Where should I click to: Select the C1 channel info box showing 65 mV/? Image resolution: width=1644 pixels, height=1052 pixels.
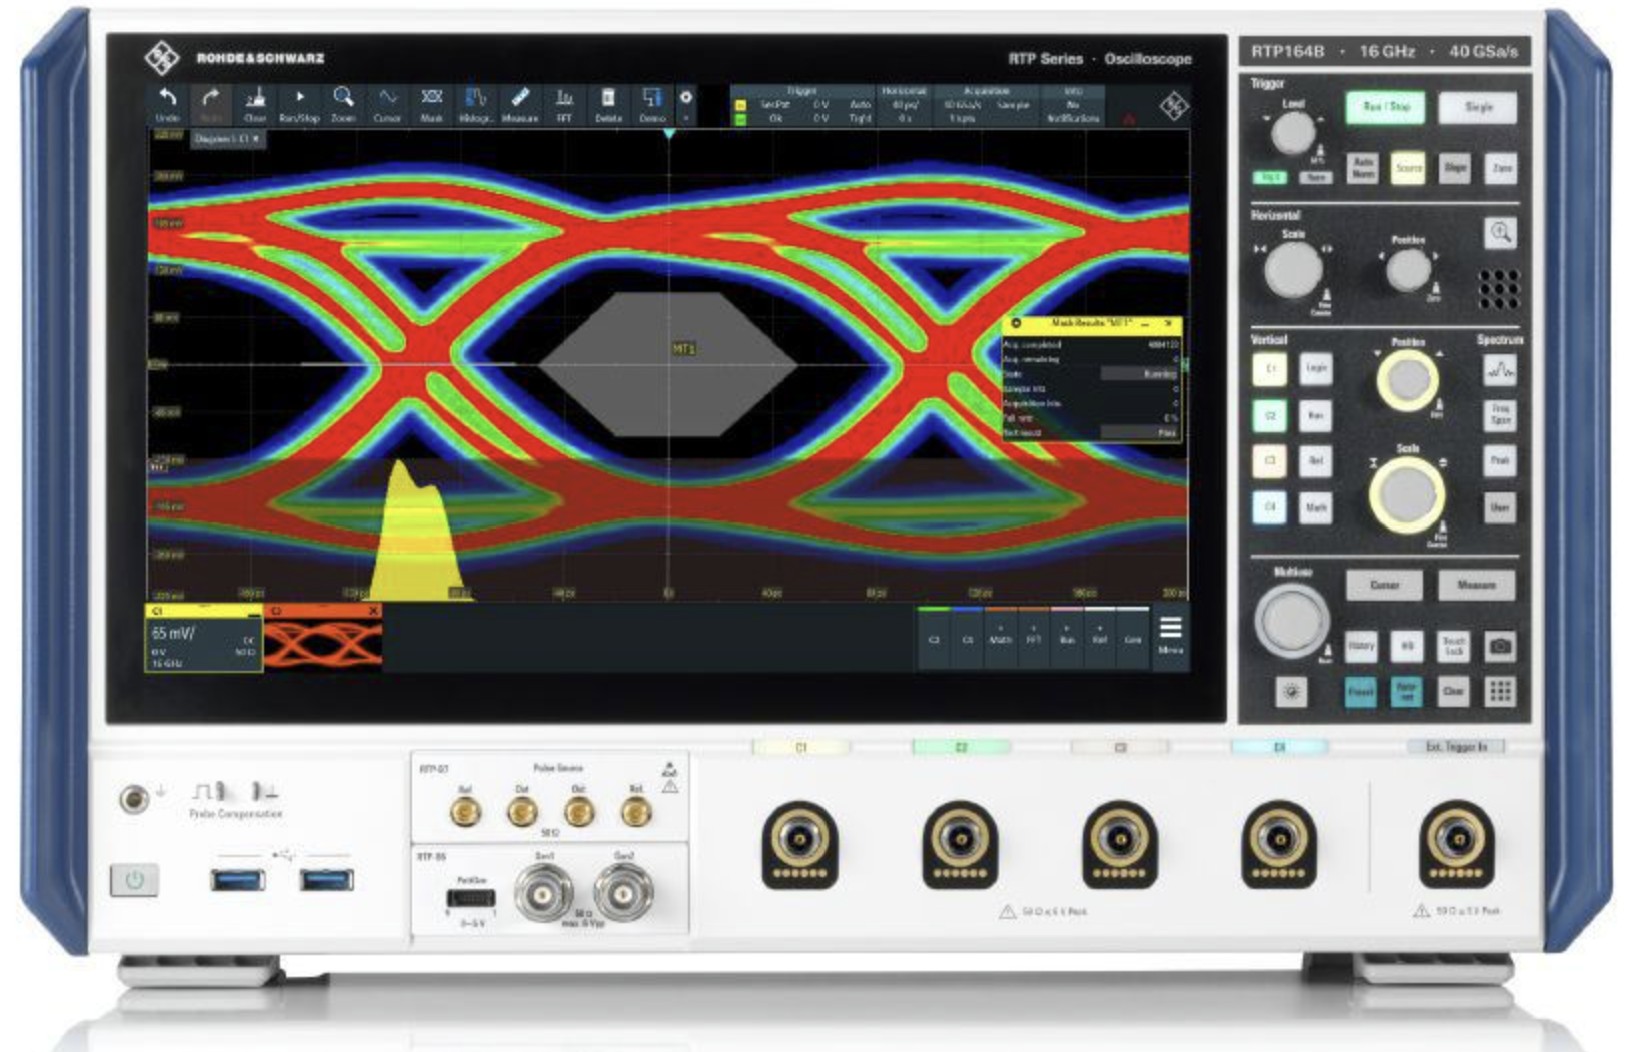coord(204,638)
